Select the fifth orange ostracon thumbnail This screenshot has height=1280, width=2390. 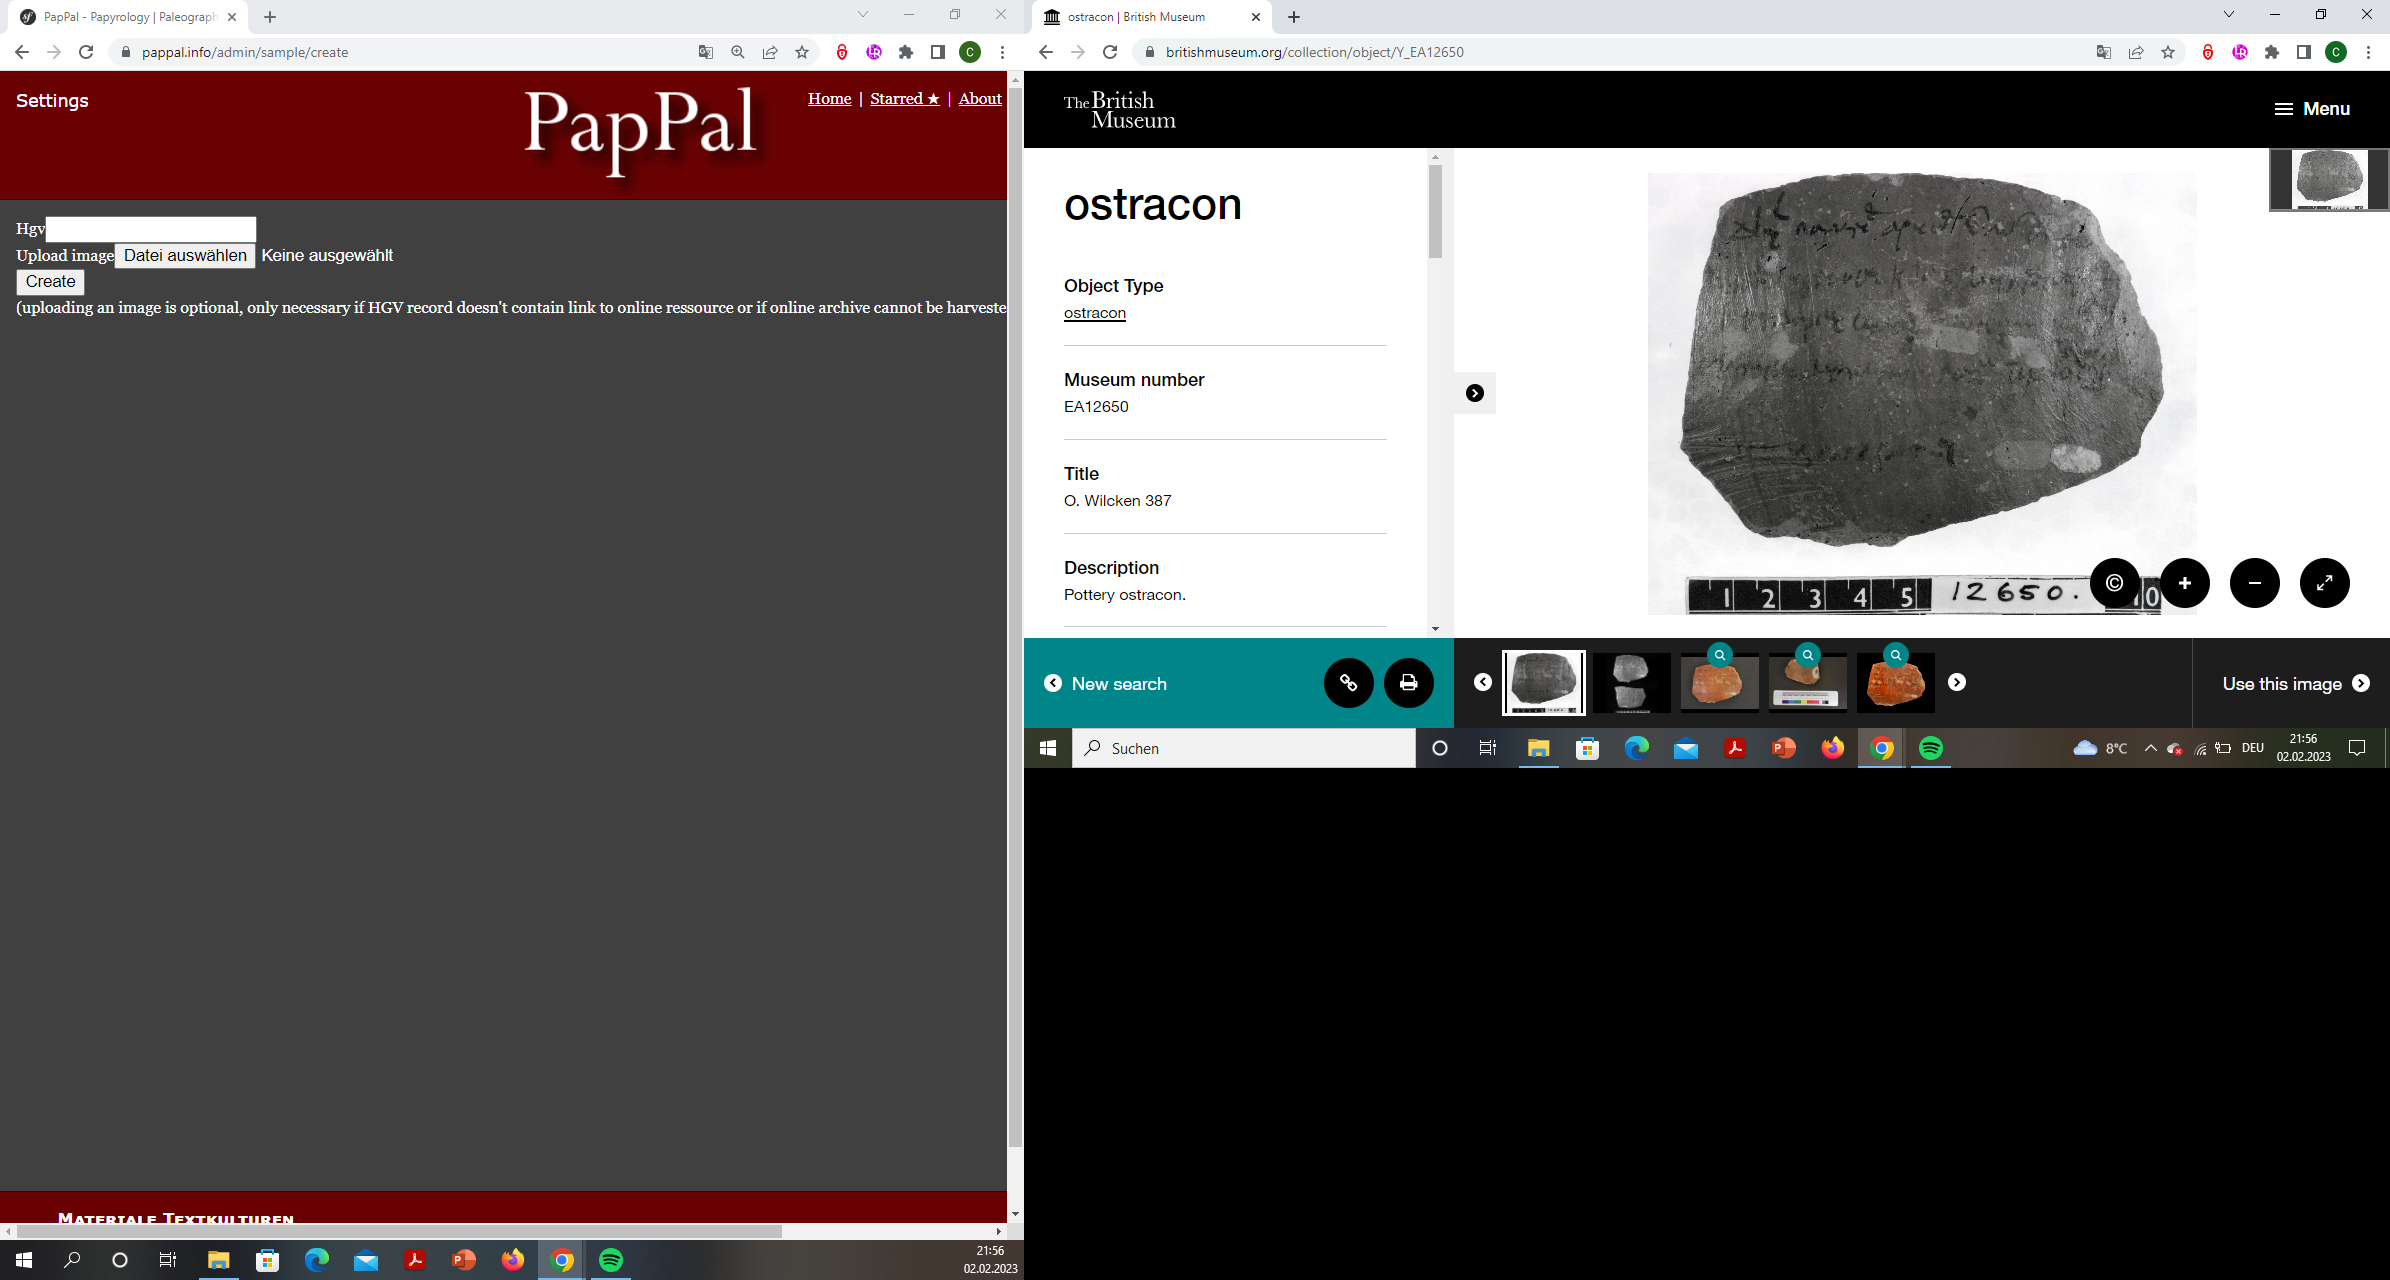tap(1896, 682)
